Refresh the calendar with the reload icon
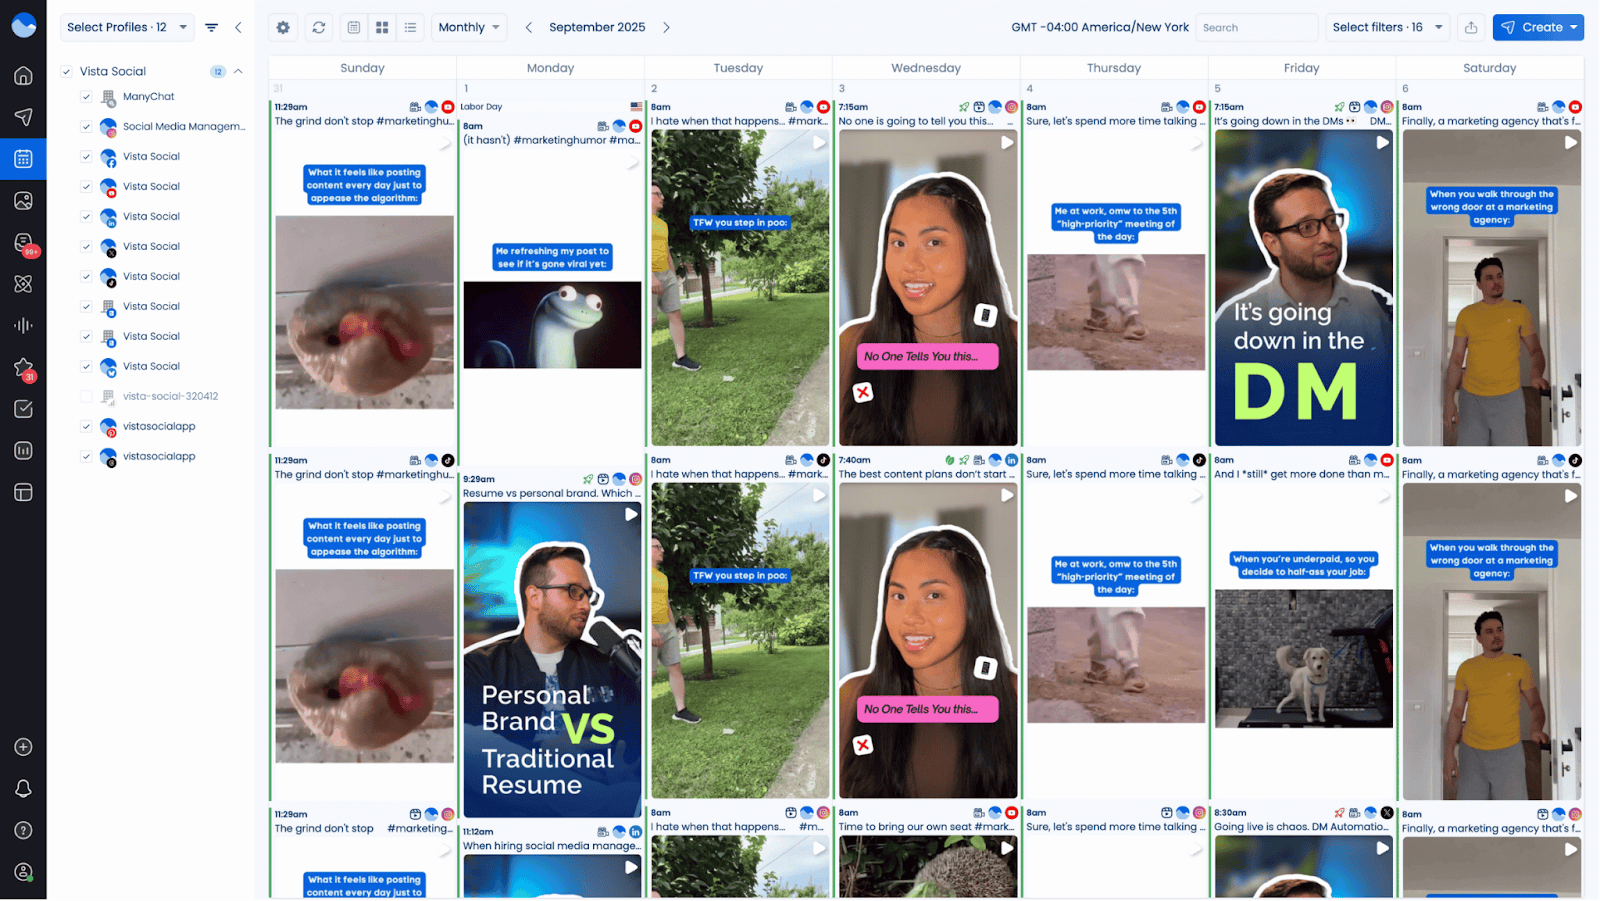Image resolution: width=1600 pixels, height=901 pixels. pos(319,28)
